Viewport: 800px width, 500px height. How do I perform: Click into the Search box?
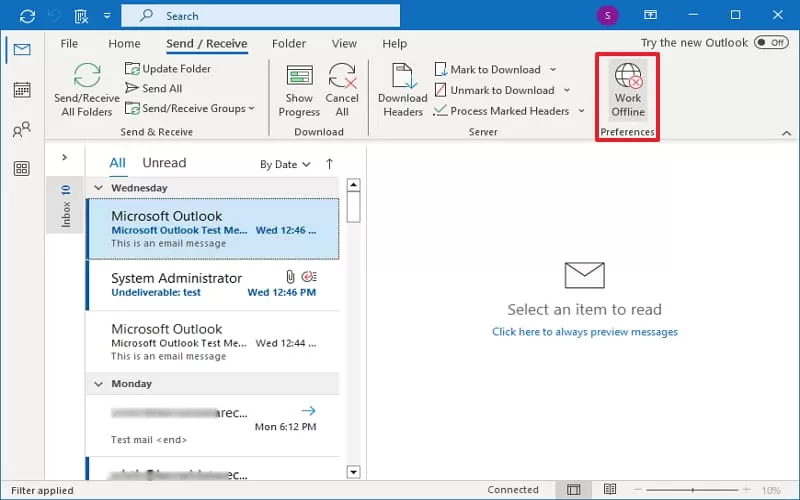coord(260,16)
